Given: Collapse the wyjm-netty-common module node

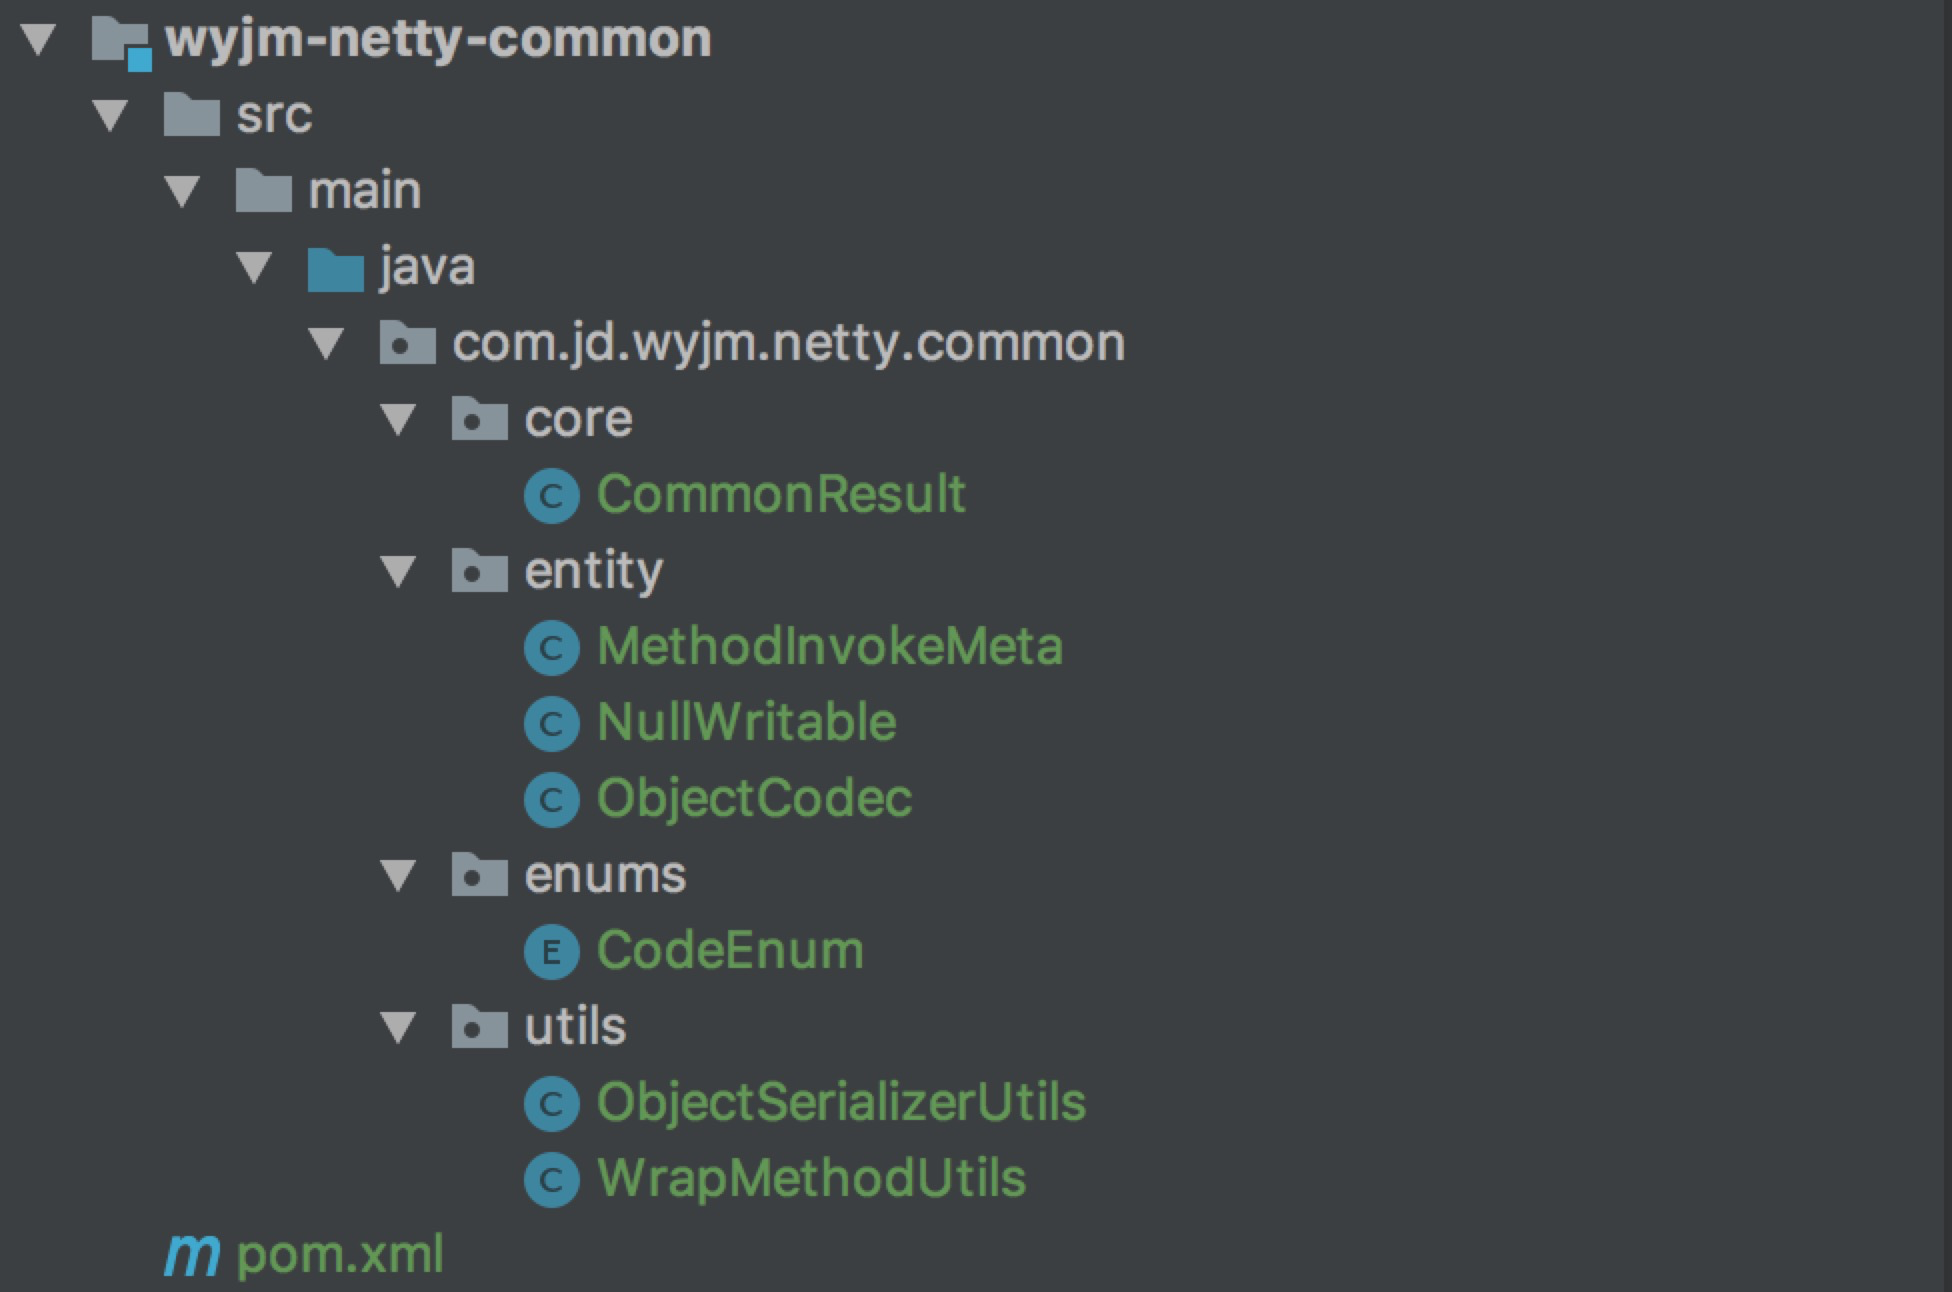Looking at the screenshot, I should (38, 40).
